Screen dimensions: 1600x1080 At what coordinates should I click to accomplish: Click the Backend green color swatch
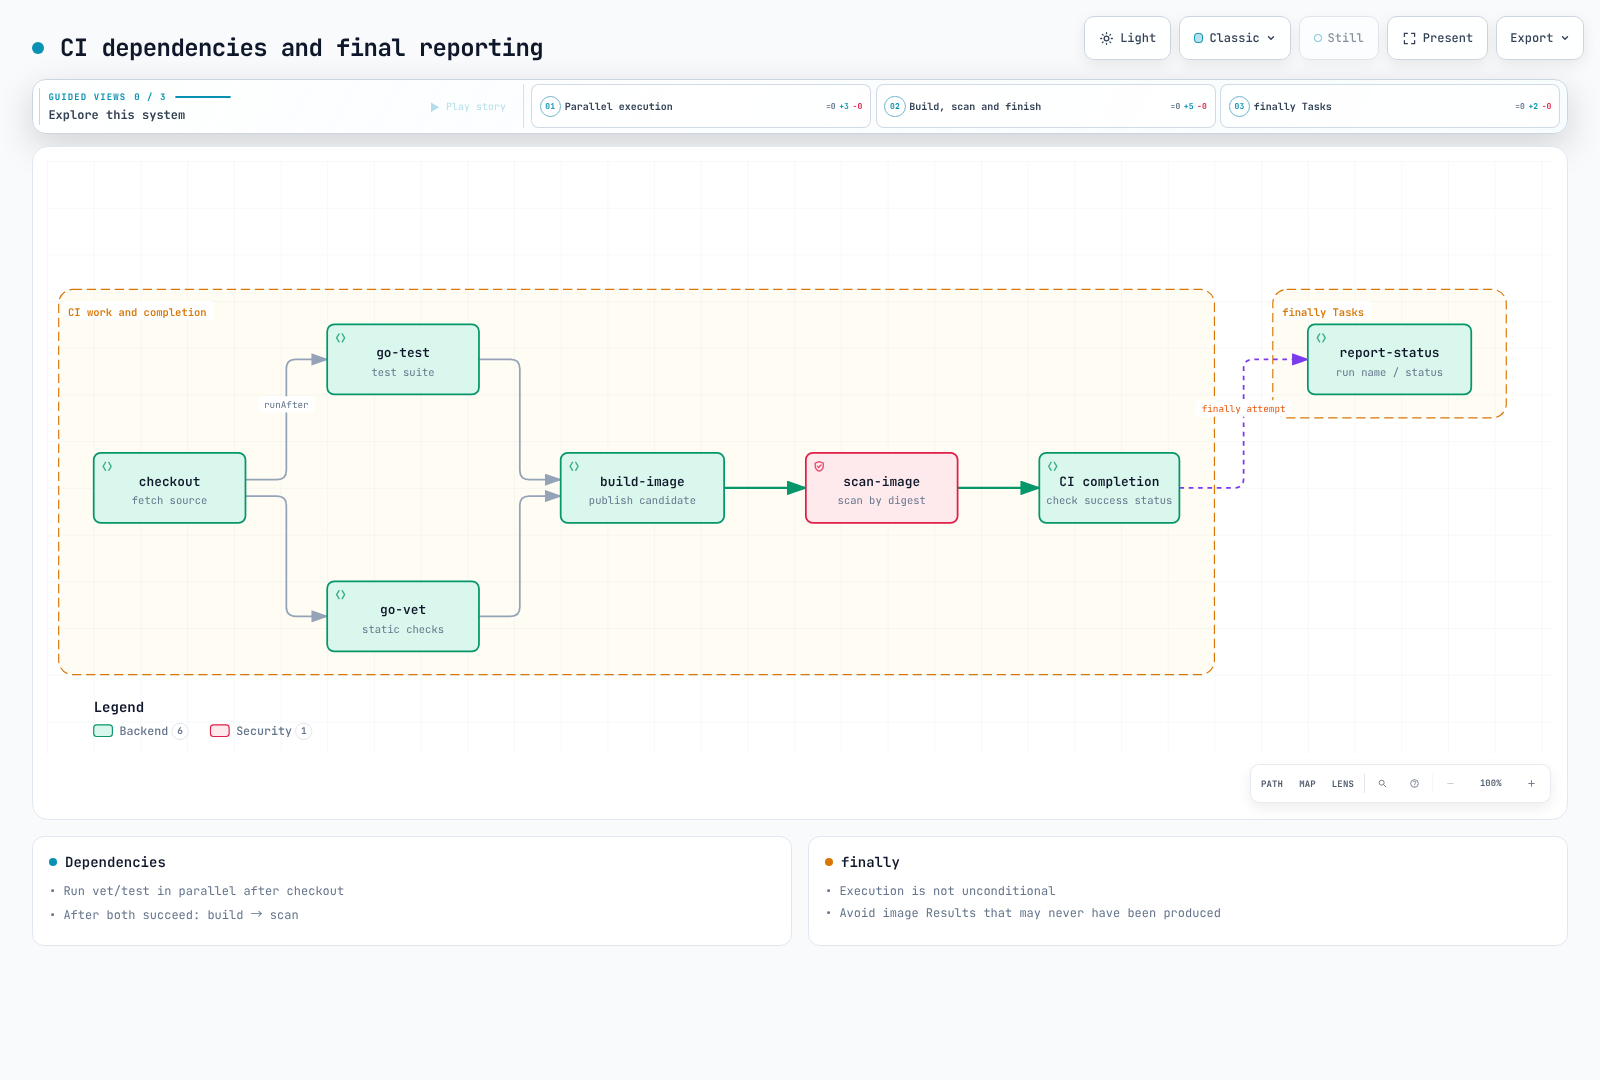tap(103, 731)
